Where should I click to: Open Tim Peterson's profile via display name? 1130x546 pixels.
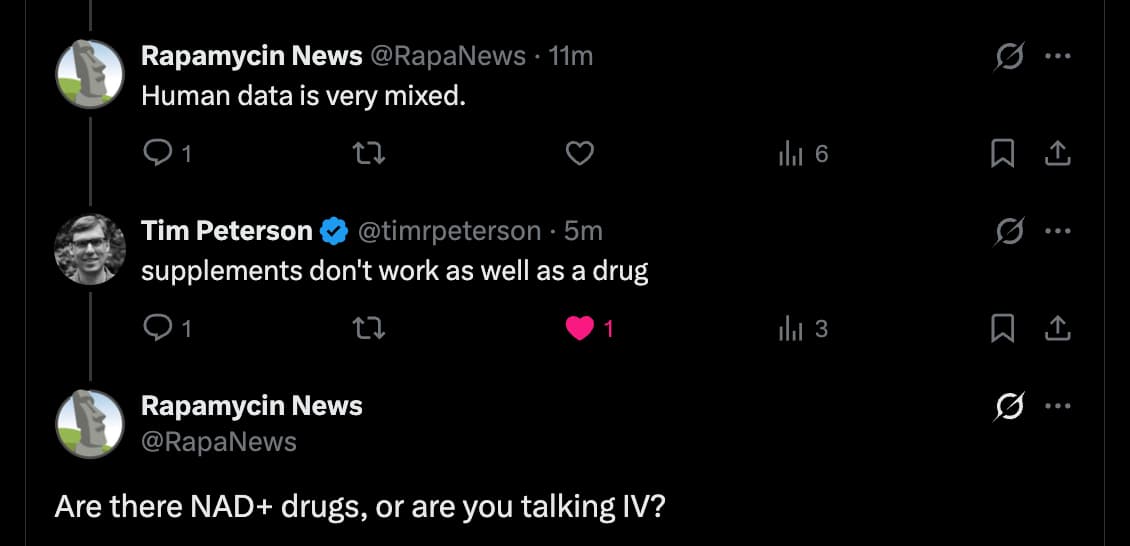click(227, 232)
